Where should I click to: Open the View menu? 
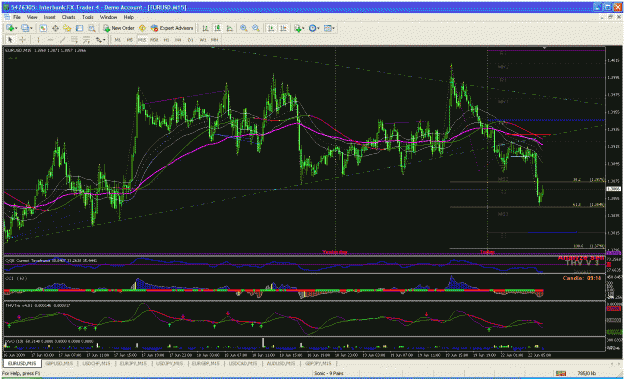click(x=32, y=18)
